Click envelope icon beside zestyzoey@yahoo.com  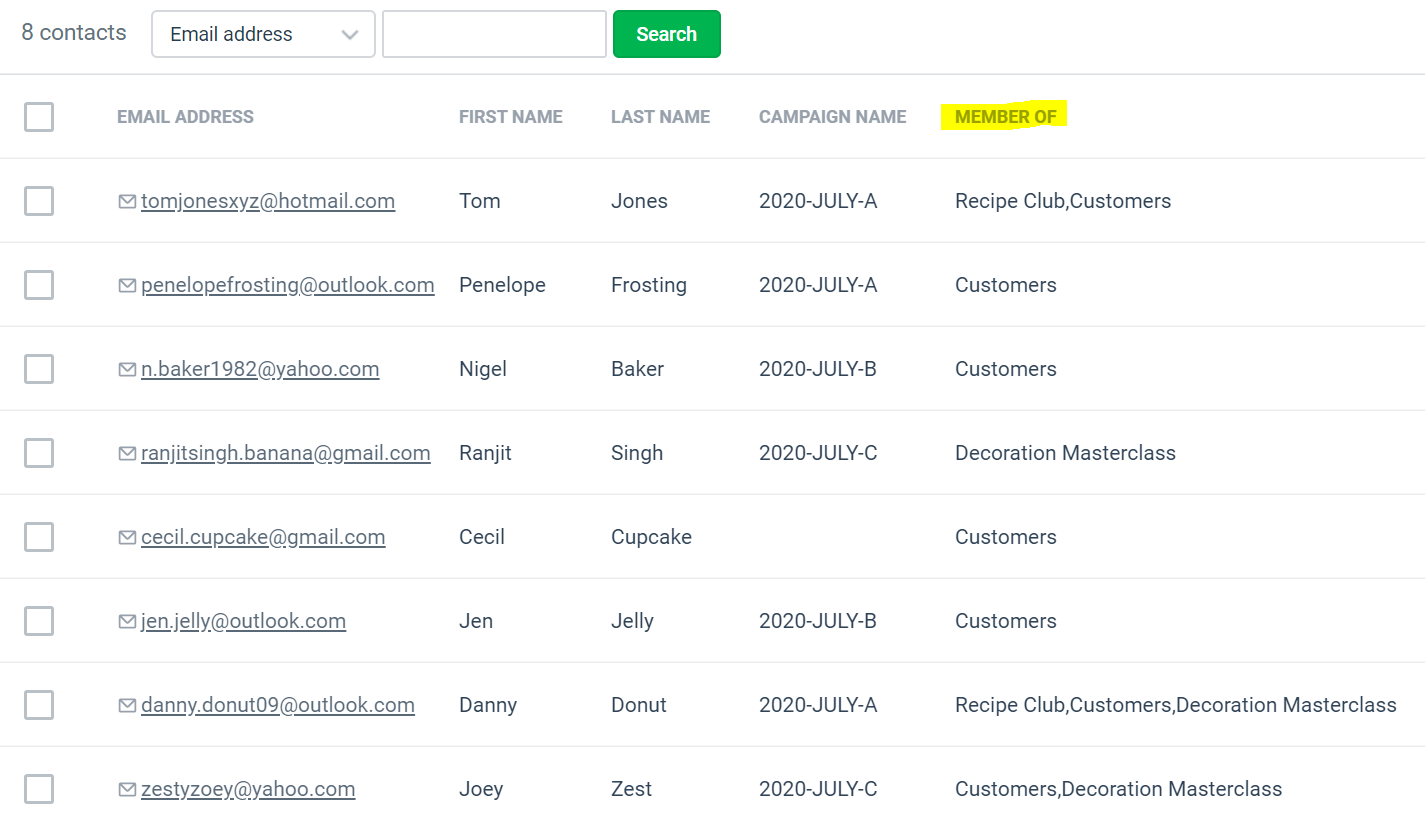pos(127,790)
